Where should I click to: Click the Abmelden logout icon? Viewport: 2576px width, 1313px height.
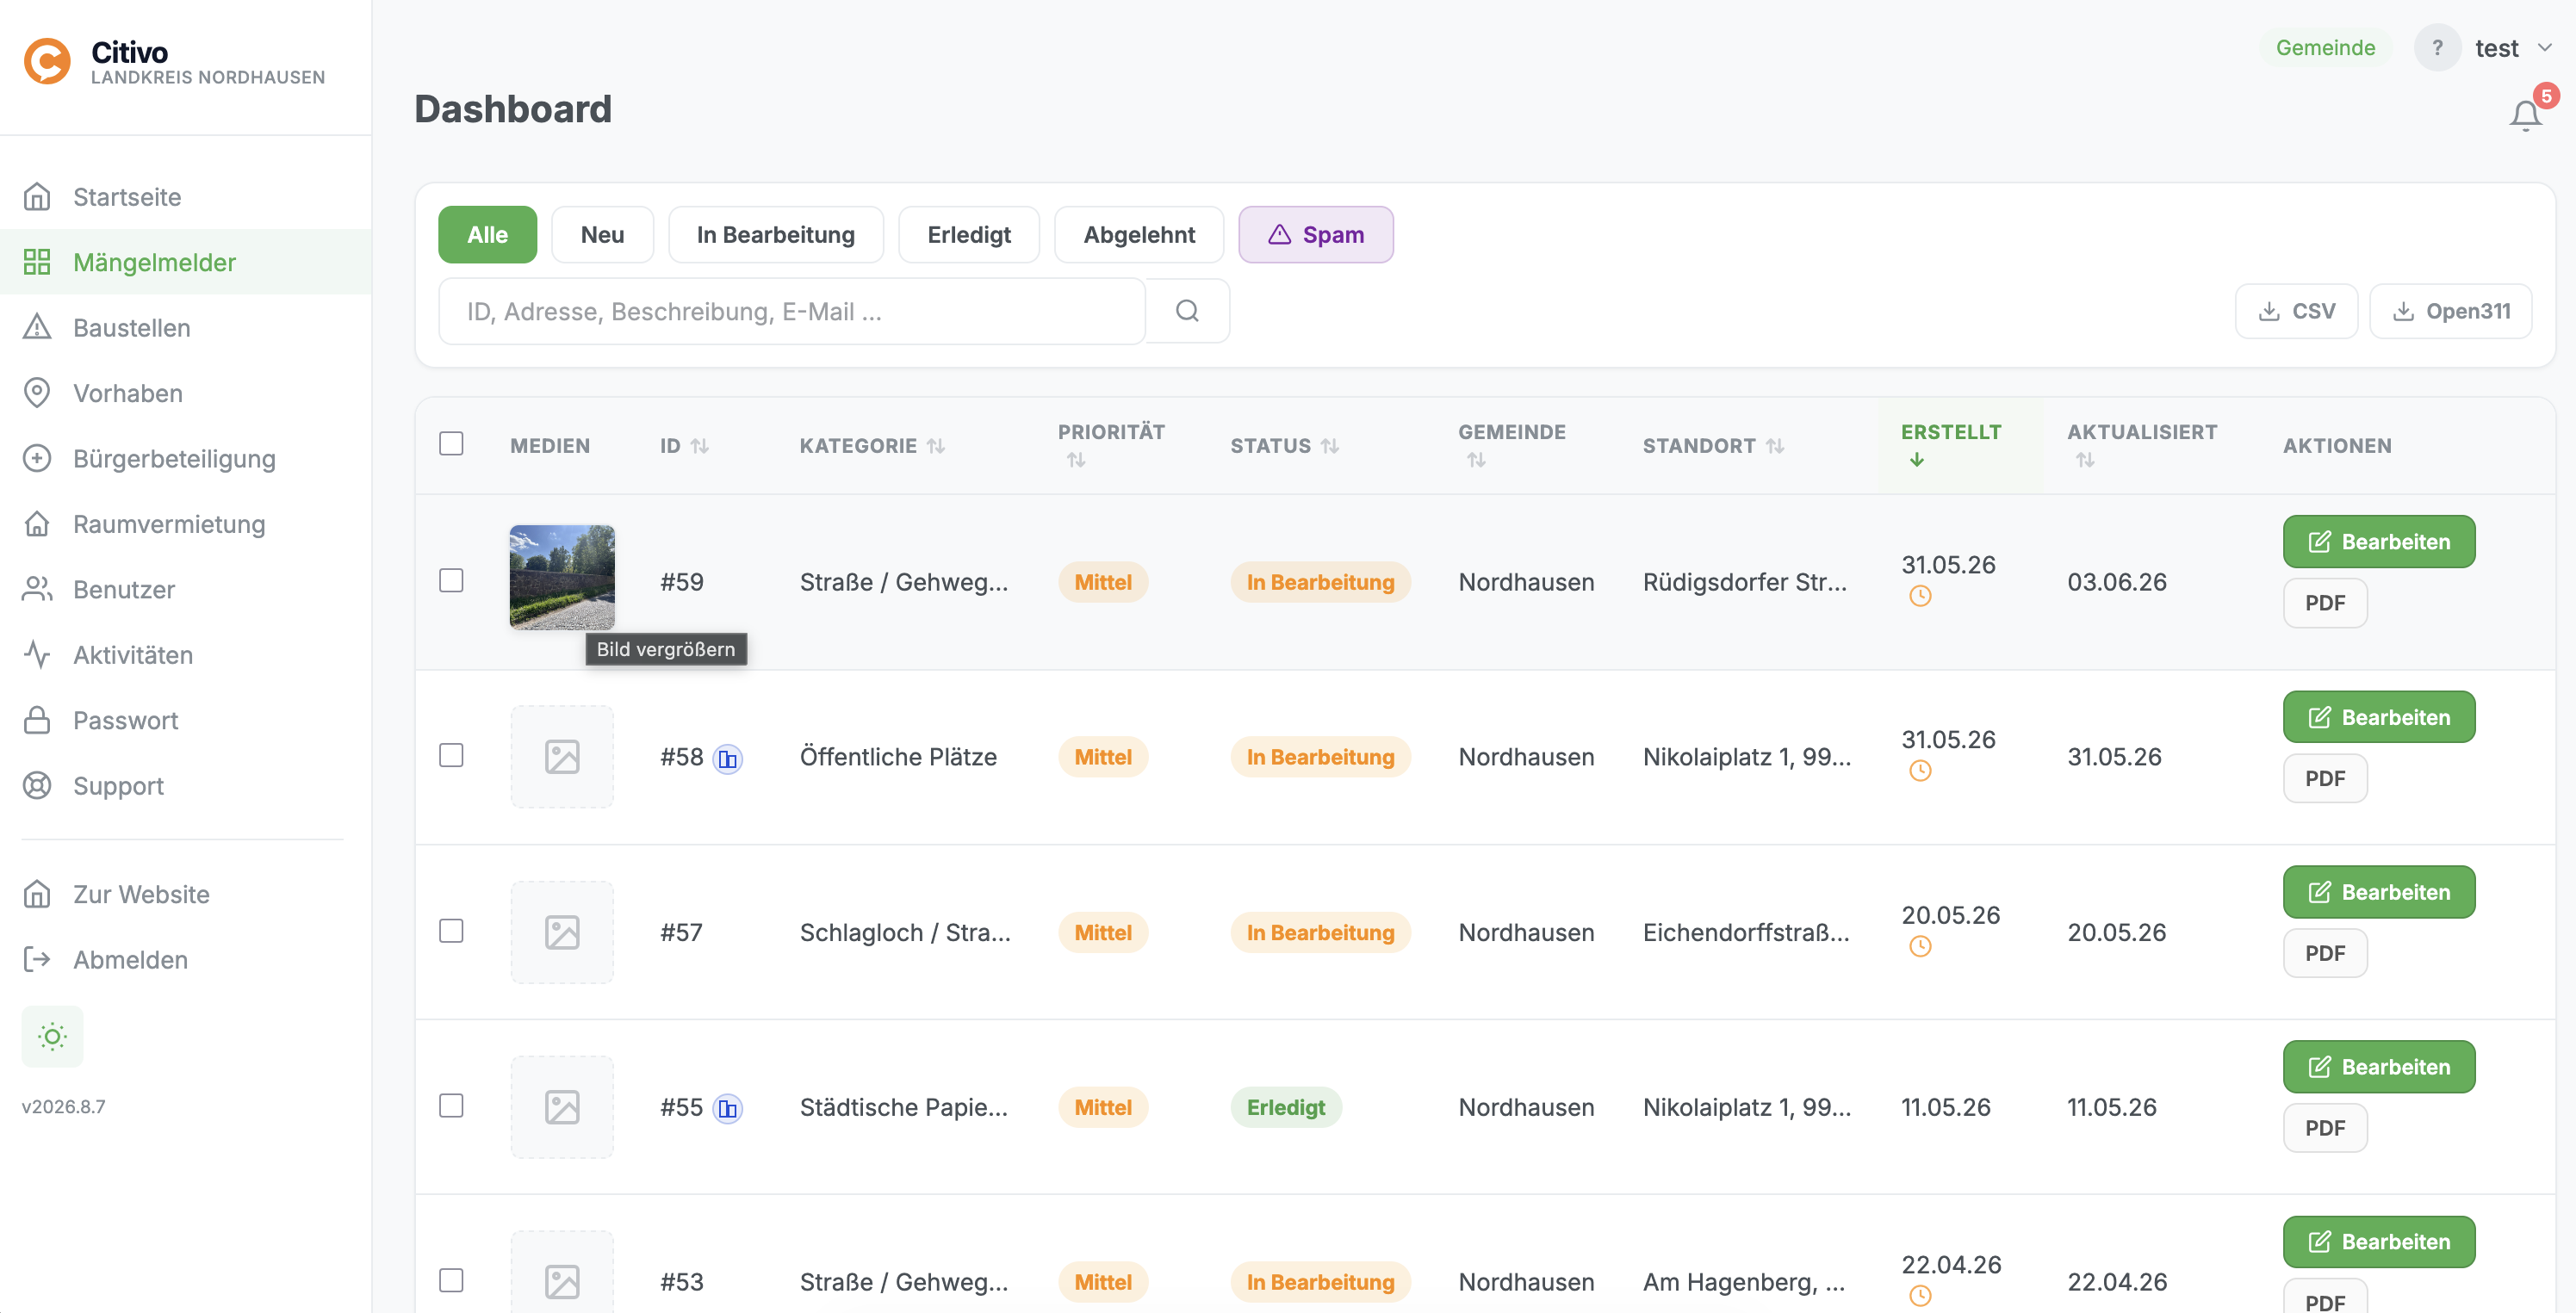[x=37, y=960]
